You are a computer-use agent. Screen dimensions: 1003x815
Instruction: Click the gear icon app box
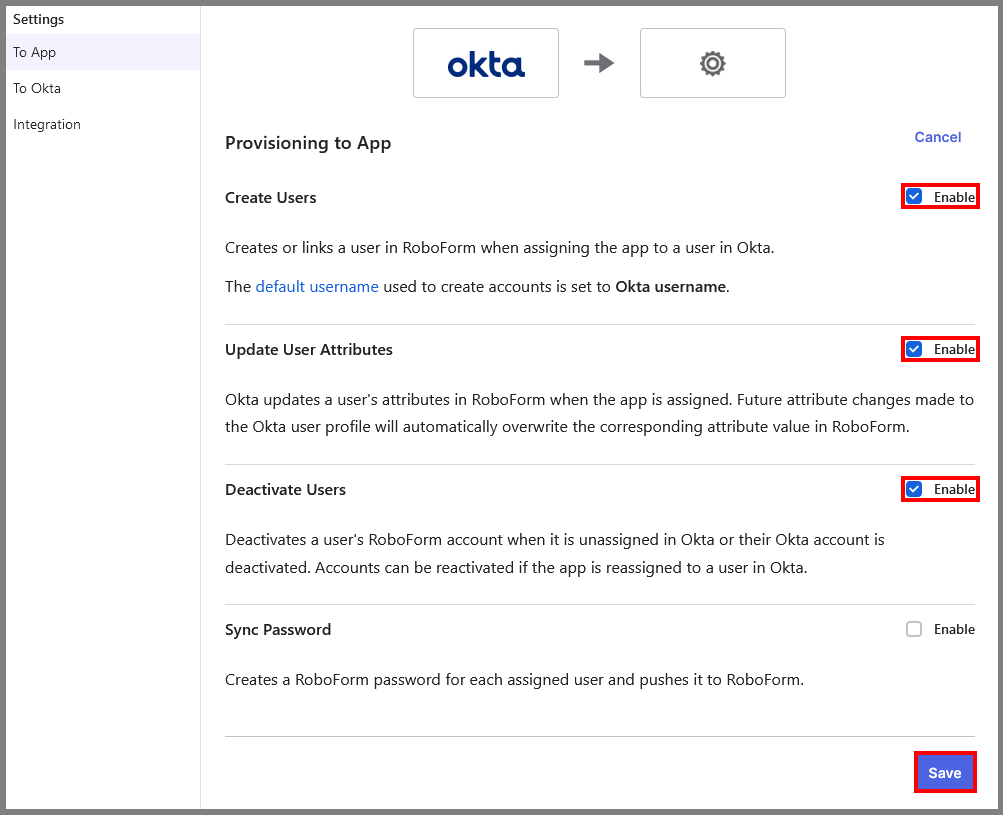point(712,63)
